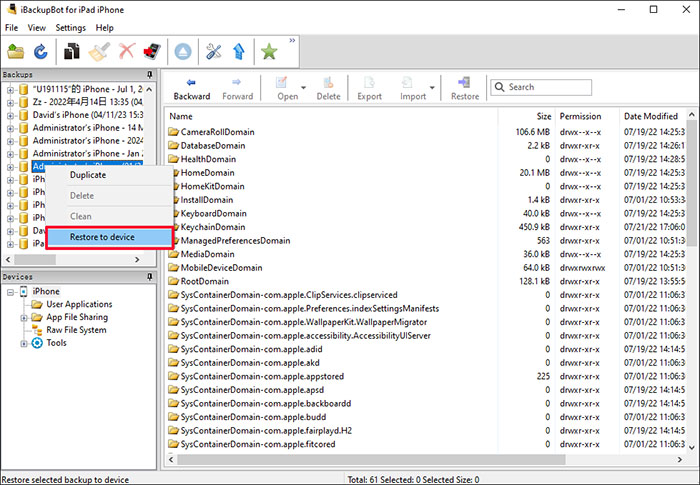700x485 pixels.
Task: Expand the toolbar overflow chevron
Action: [292, 42]
